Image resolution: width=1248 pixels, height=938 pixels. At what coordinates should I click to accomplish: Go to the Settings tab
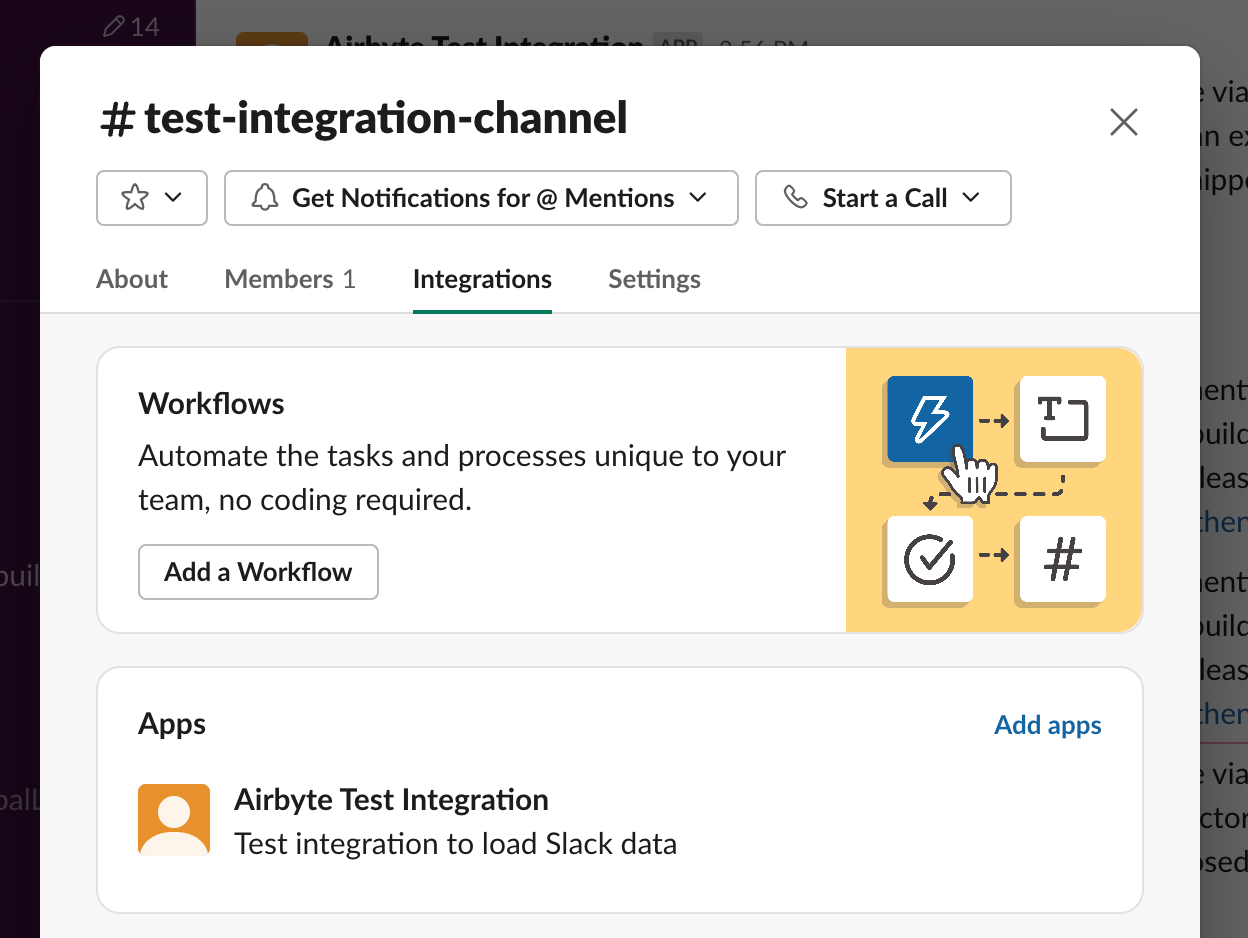point(654,279)
